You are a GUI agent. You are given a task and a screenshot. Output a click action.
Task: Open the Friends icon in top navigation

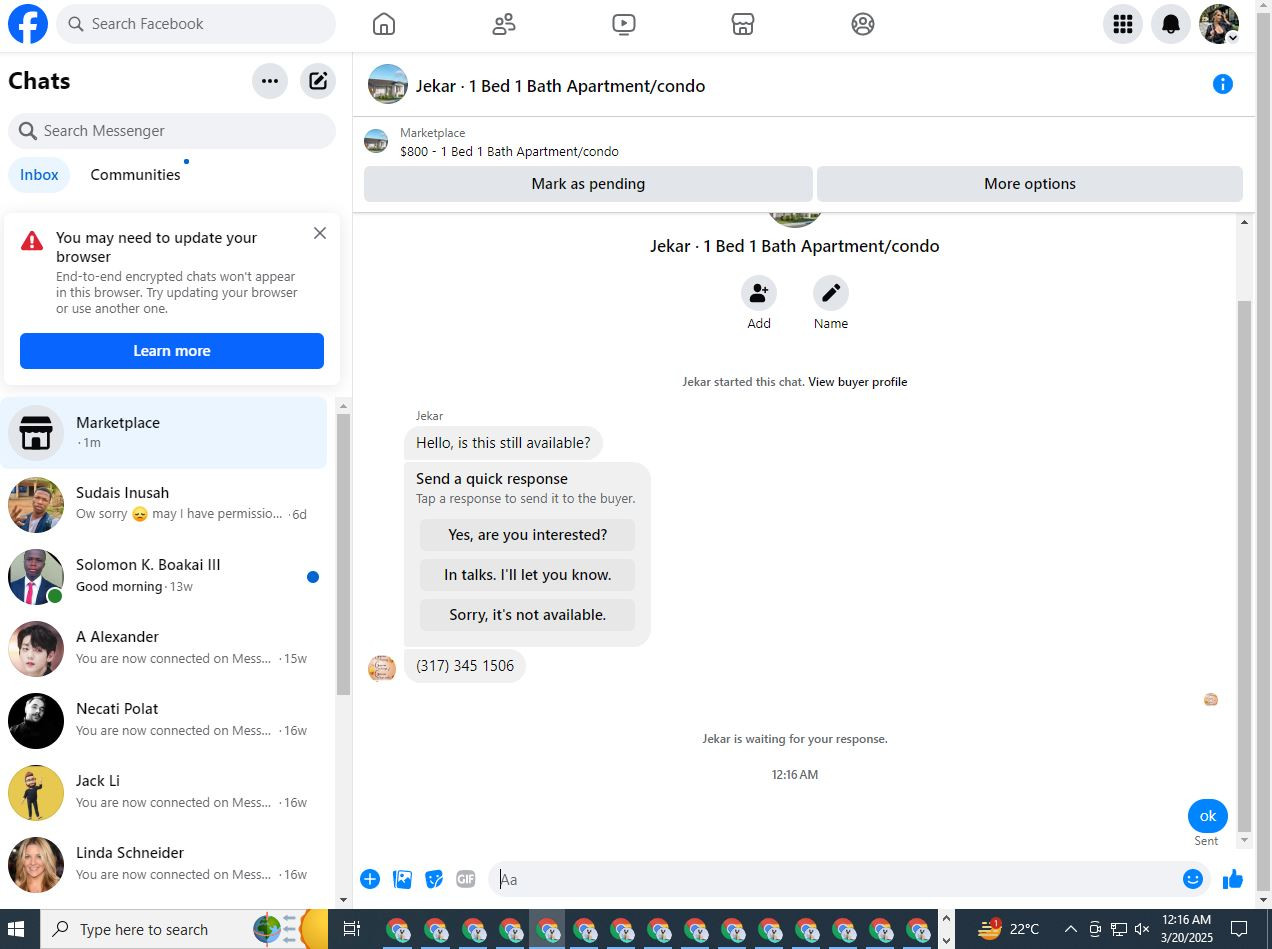pos(504,24)
